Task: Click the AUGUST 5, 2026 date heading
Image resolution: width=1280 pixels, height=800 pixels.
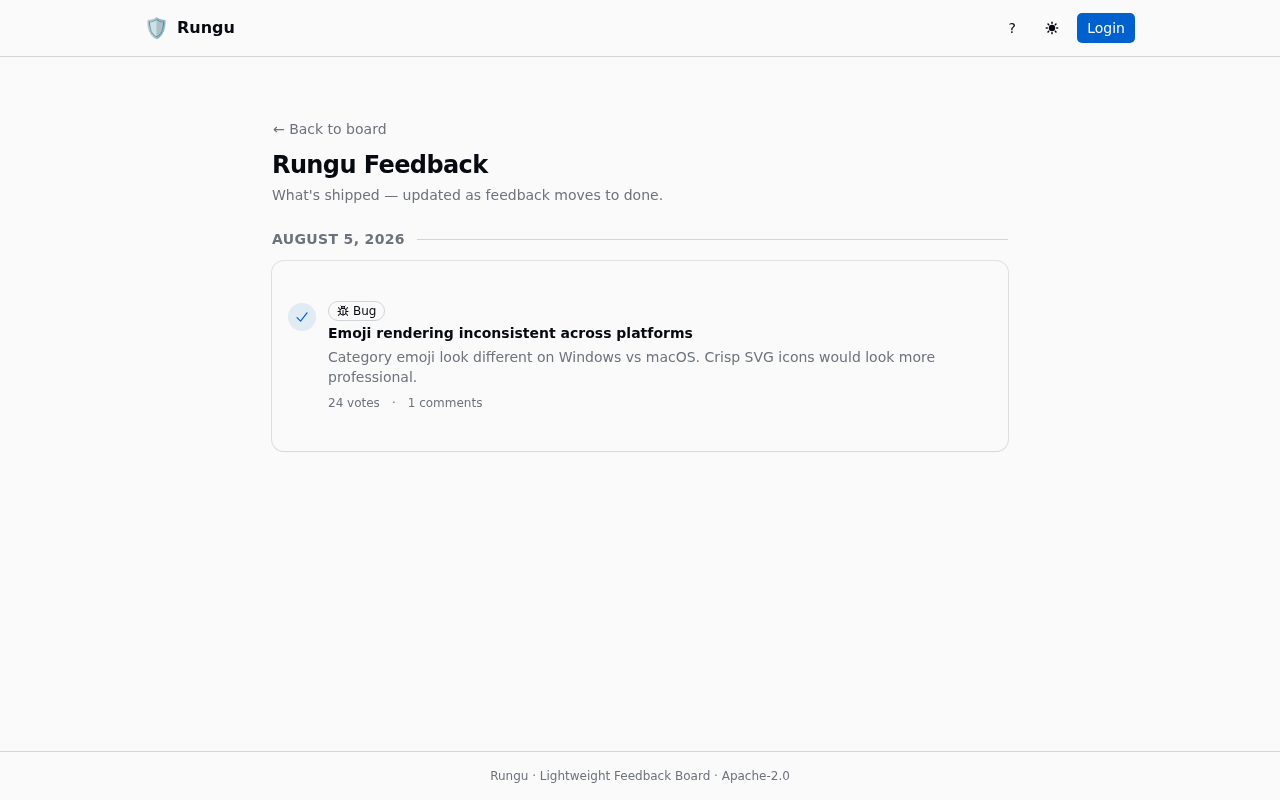Action: (x=338, y=239)
